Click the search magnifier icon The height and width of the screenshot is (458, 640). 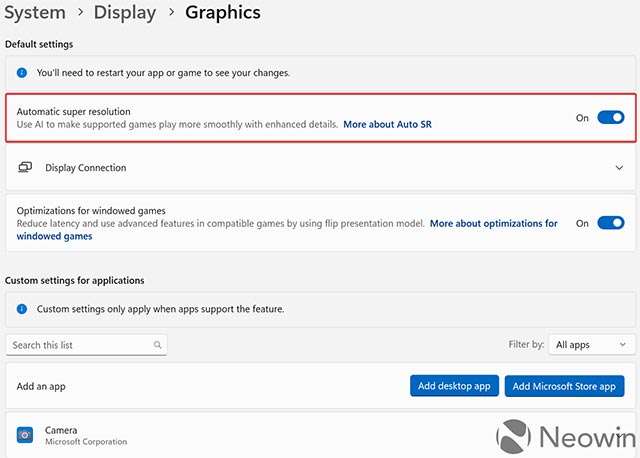click(x=157, y=345)
